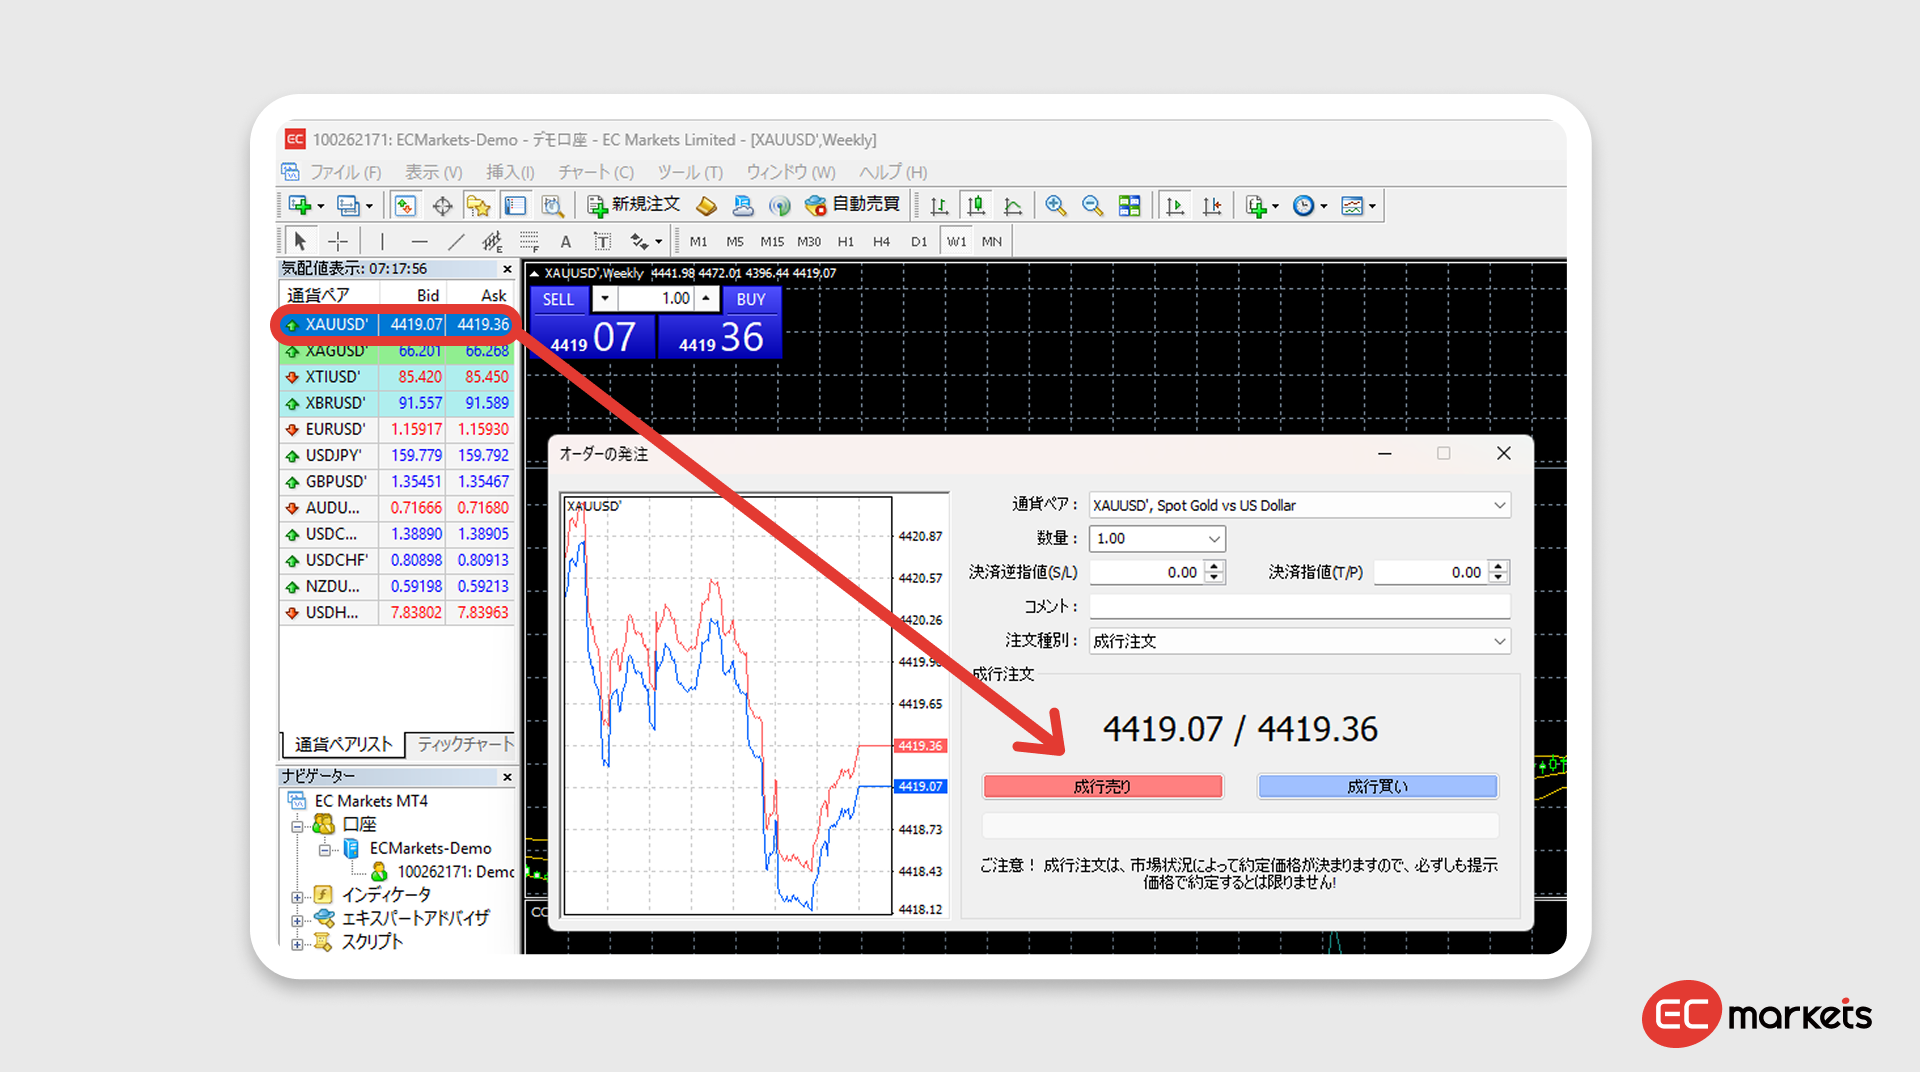The image size is (1920, 1072).
Task: Expand the インディケータ tree node
Action: pyautogui.click(x=297, y=896)
